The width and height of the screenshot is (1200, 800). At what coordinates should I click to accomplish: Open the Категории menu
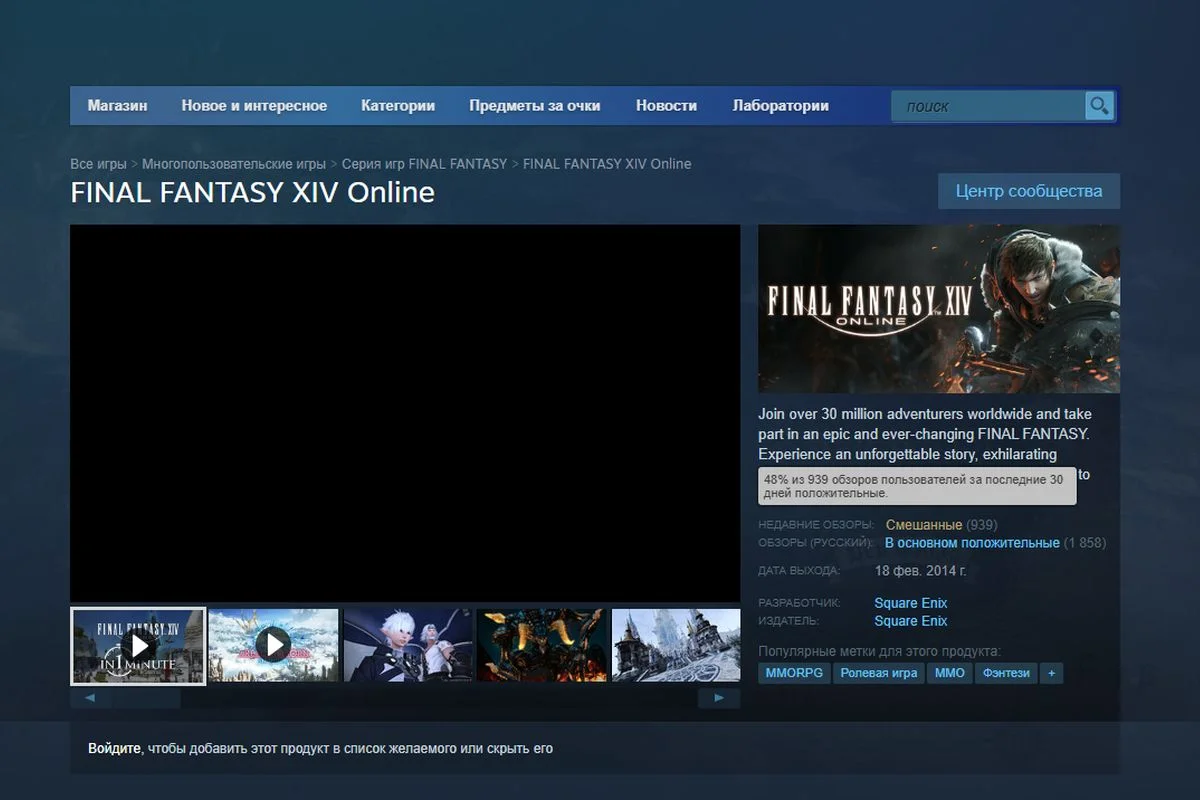point(398,105)
